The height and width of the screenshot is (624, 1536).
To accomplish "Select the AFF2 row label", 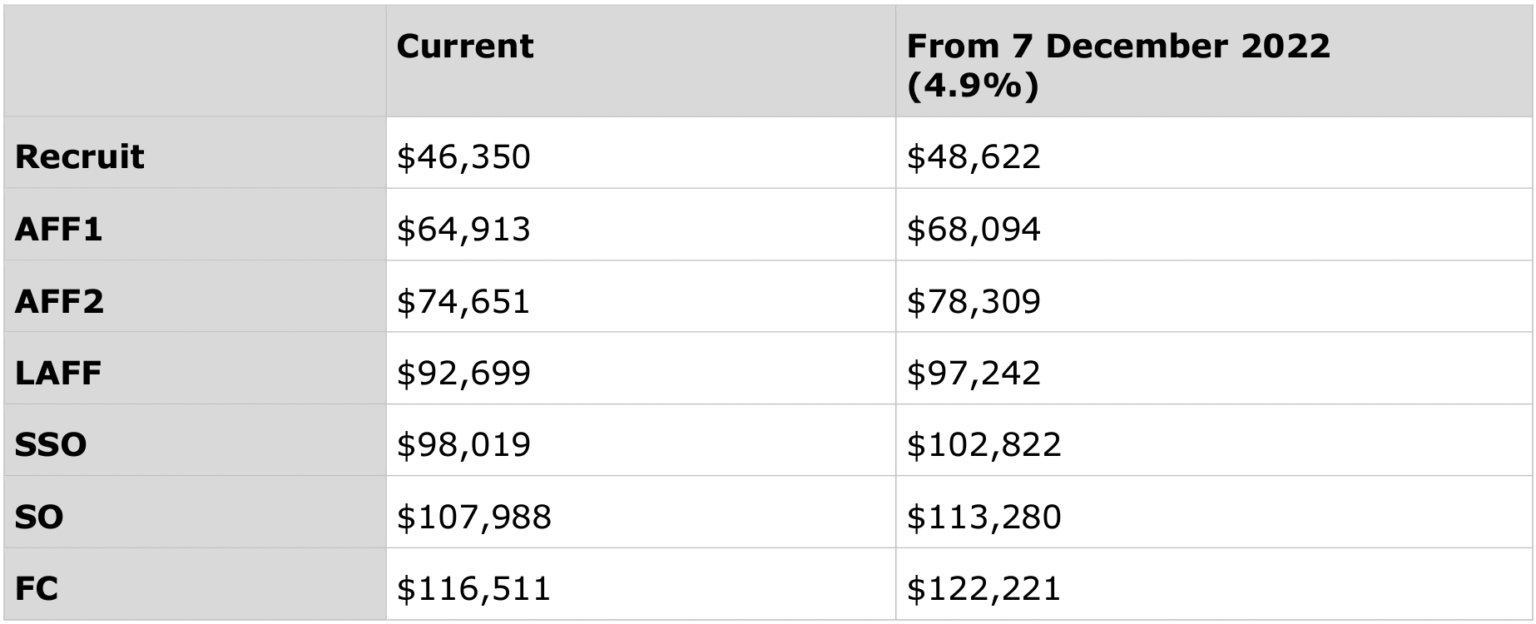I will [x=59, y=301].
